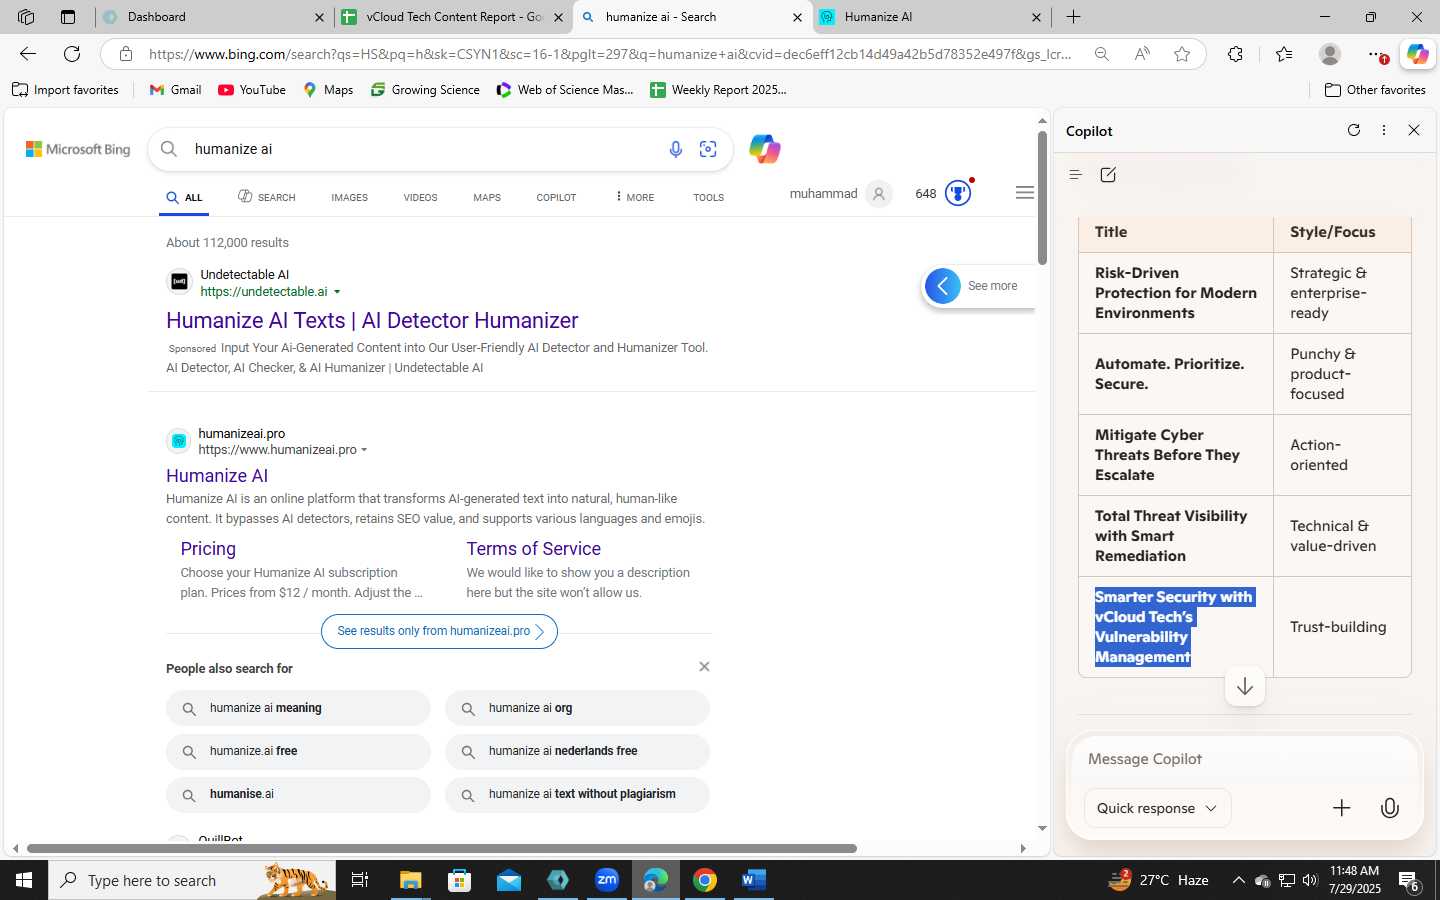Switch to vCloud Tech Content Report tab
Image resolution: width=1440 pixels, height=900 pixels.
point(453,17)
